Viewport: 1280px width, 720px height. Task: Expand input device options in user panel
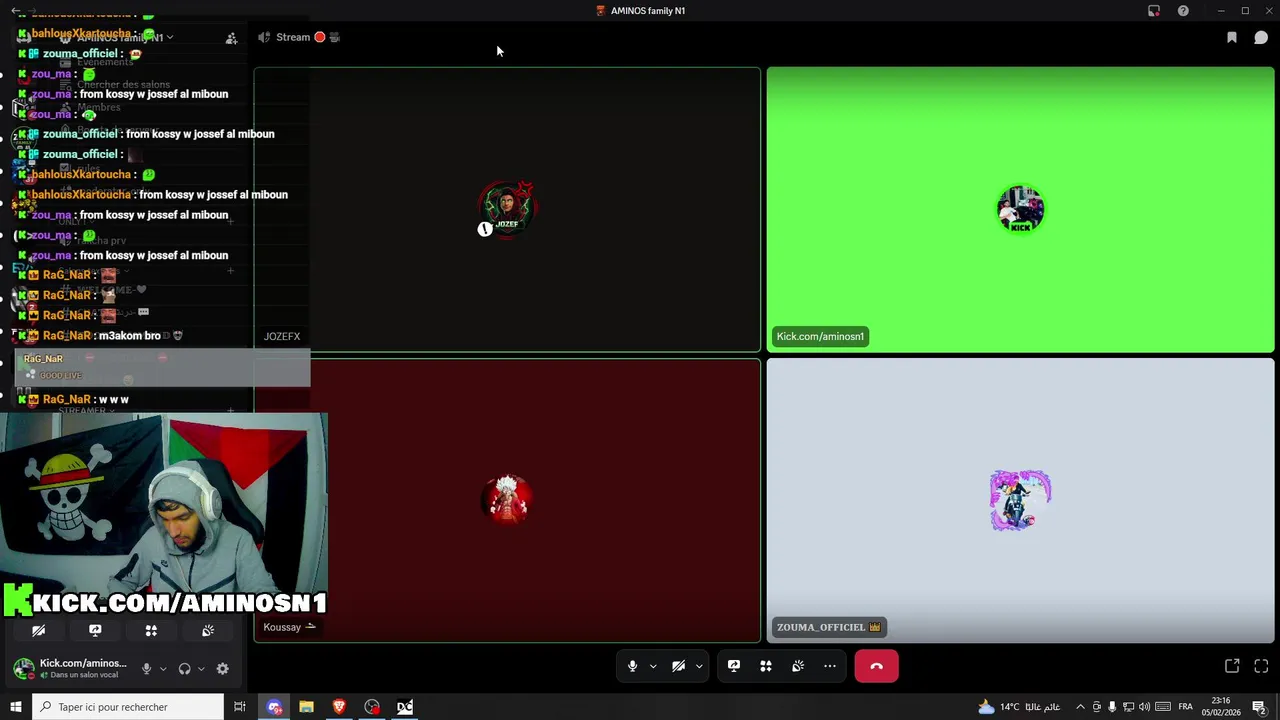click(163, 669)
